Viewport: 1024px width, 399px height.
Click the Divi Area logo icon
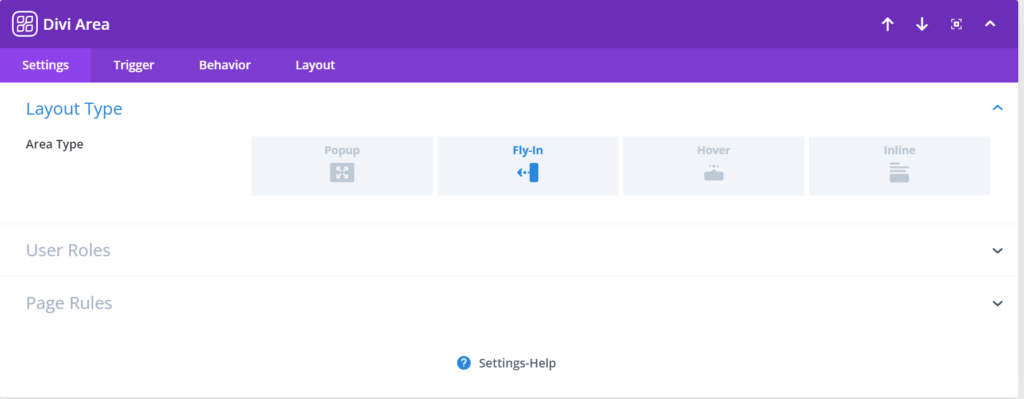click(x=25, y=24)
